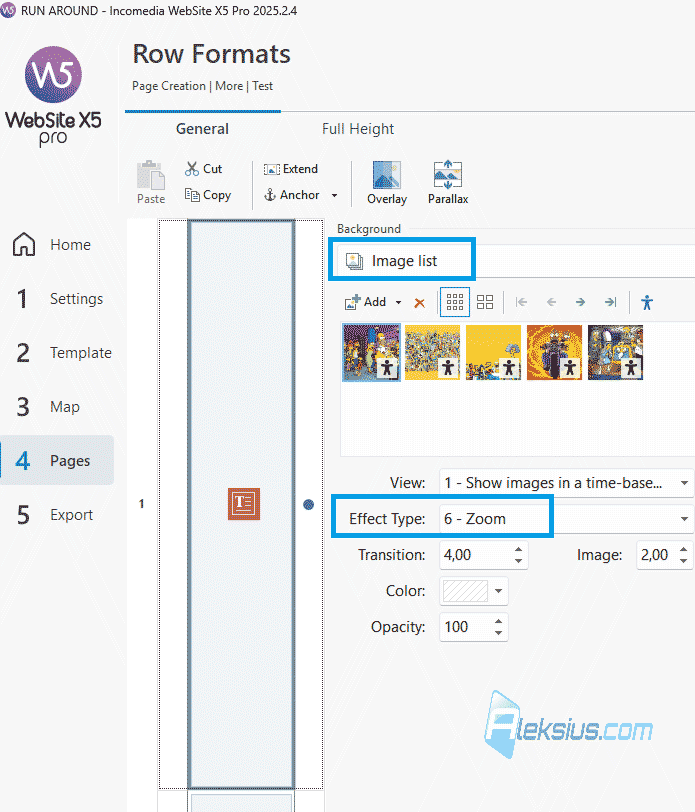Click the Transition value field

pos(474,555)
